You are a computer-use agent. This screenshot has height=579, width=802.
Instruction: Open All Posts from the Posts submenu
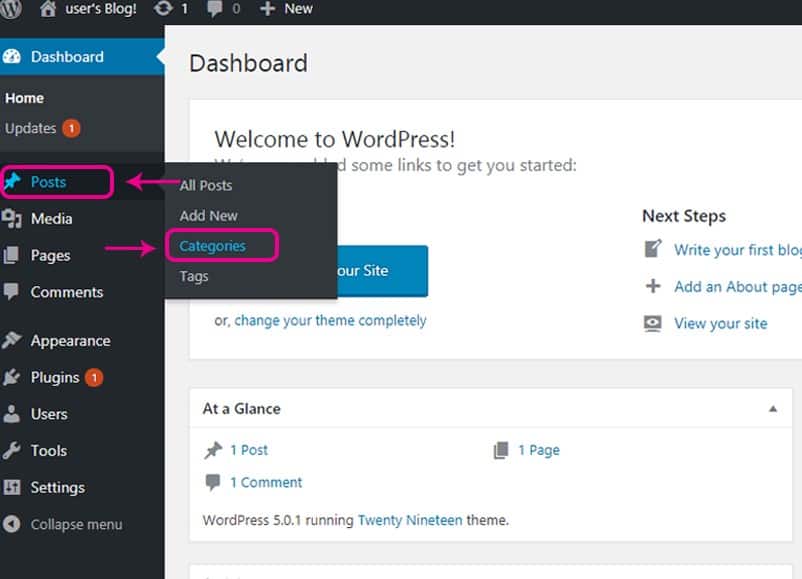point(206,185)
